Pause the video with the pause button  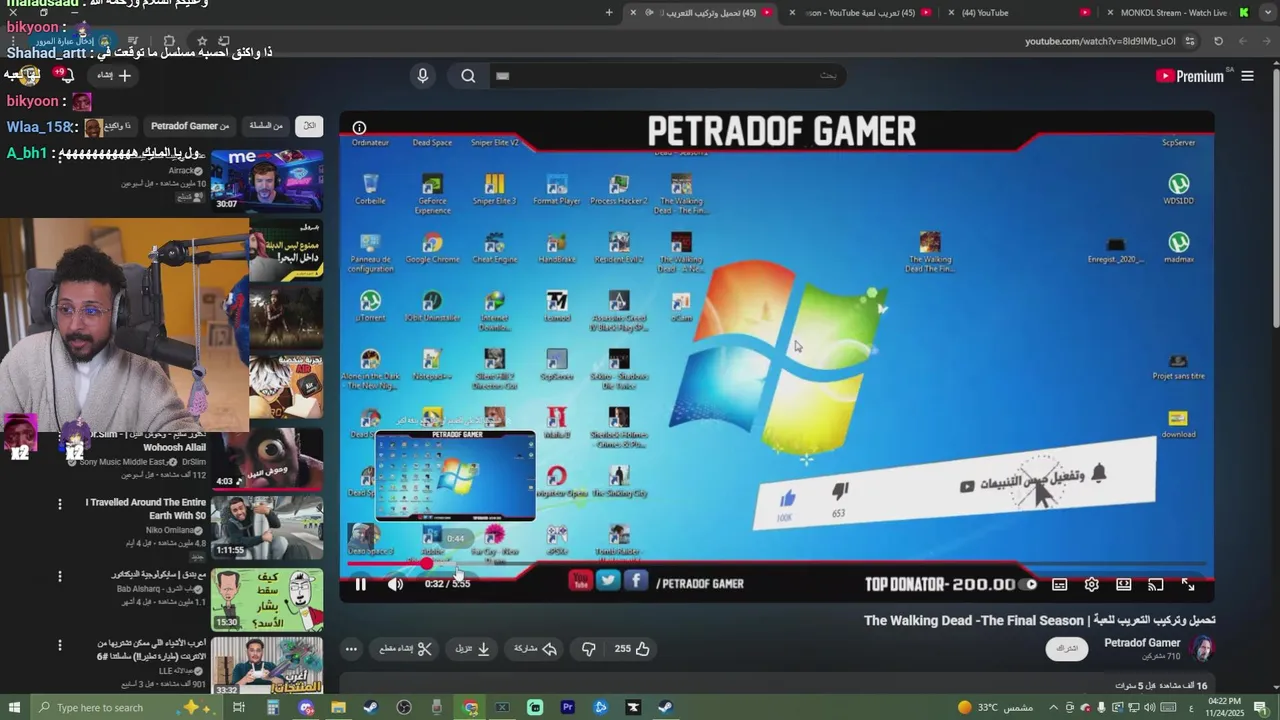(361, 584)
